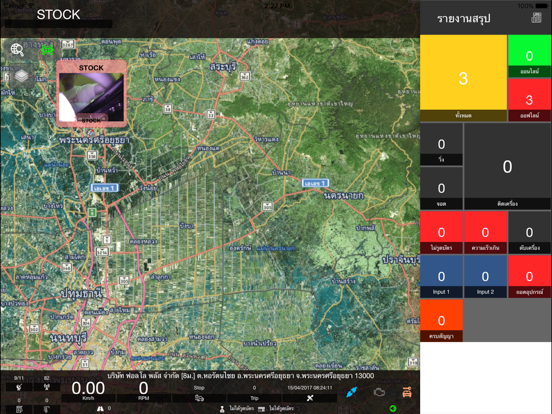Tap the GPS satellite signal icon
This screenshot has width=552, height=414.
point(19,388)
